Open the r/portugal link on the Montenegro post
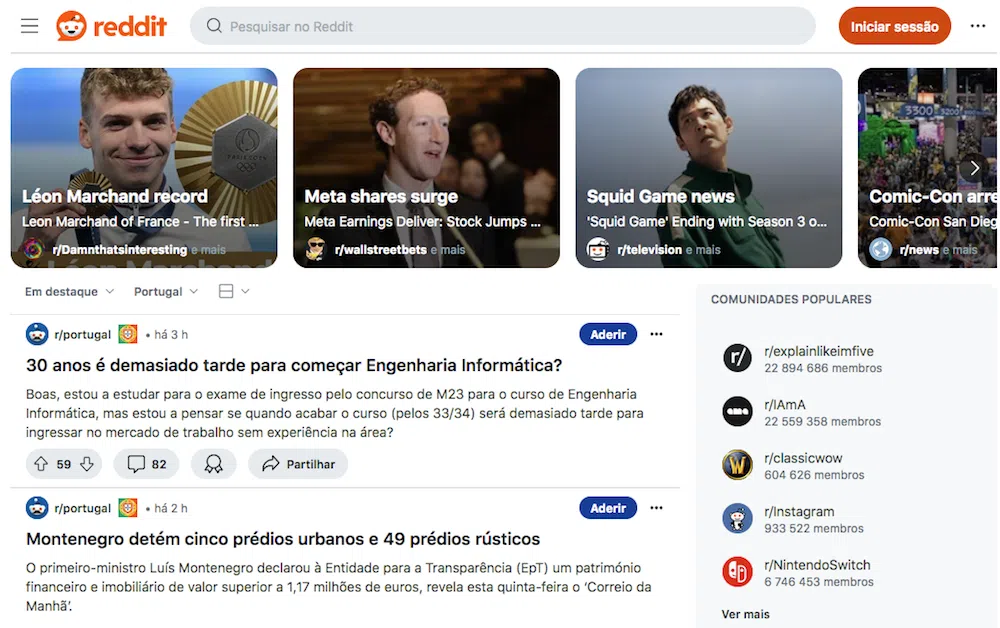 [82, 508]
